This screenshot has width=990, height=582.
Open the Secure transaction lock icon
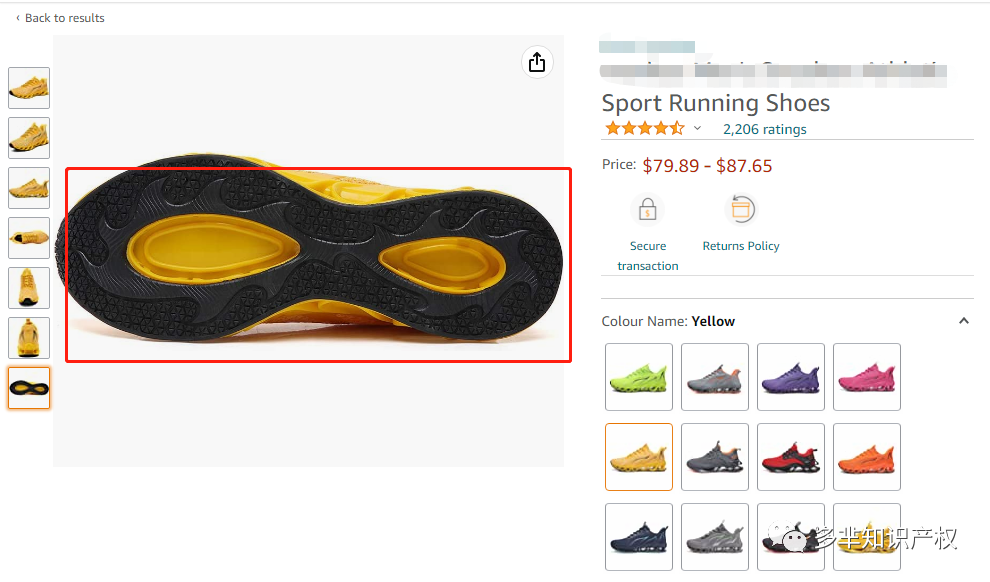tap(647, 209)
